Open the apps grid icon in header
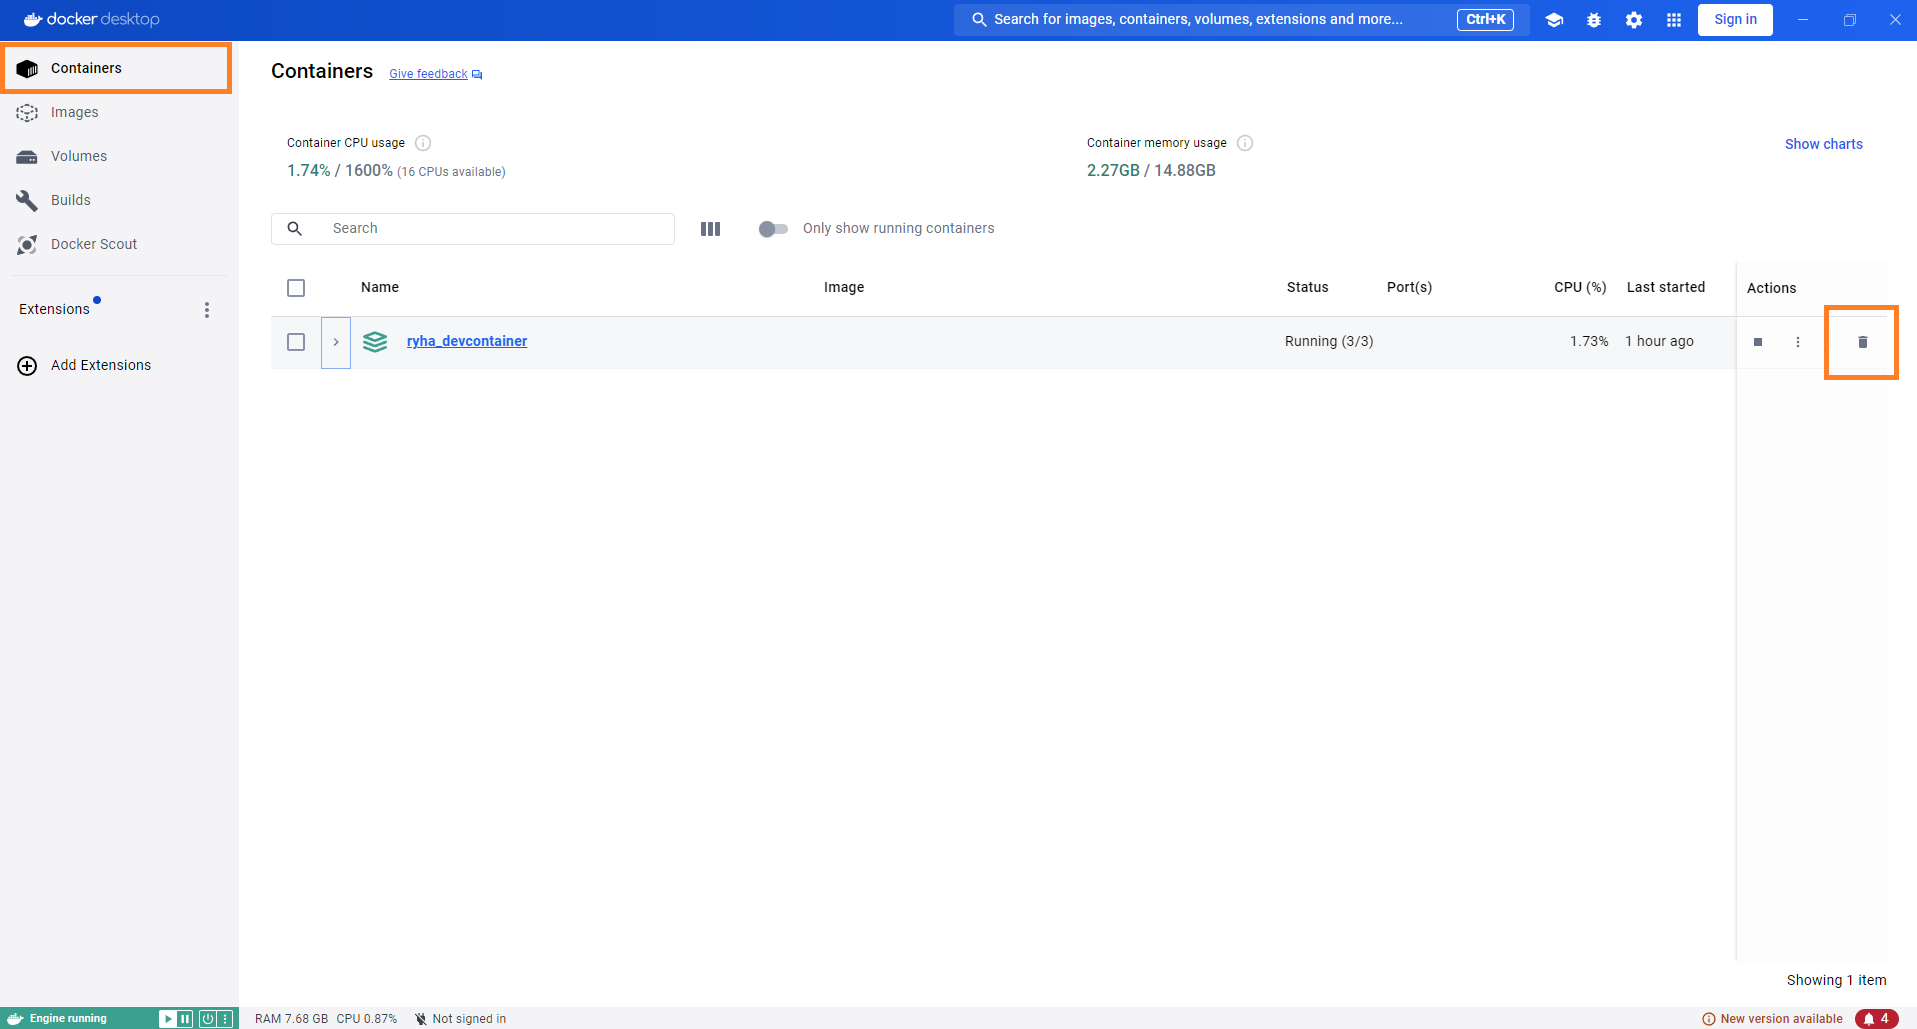 coord(1674,20)
